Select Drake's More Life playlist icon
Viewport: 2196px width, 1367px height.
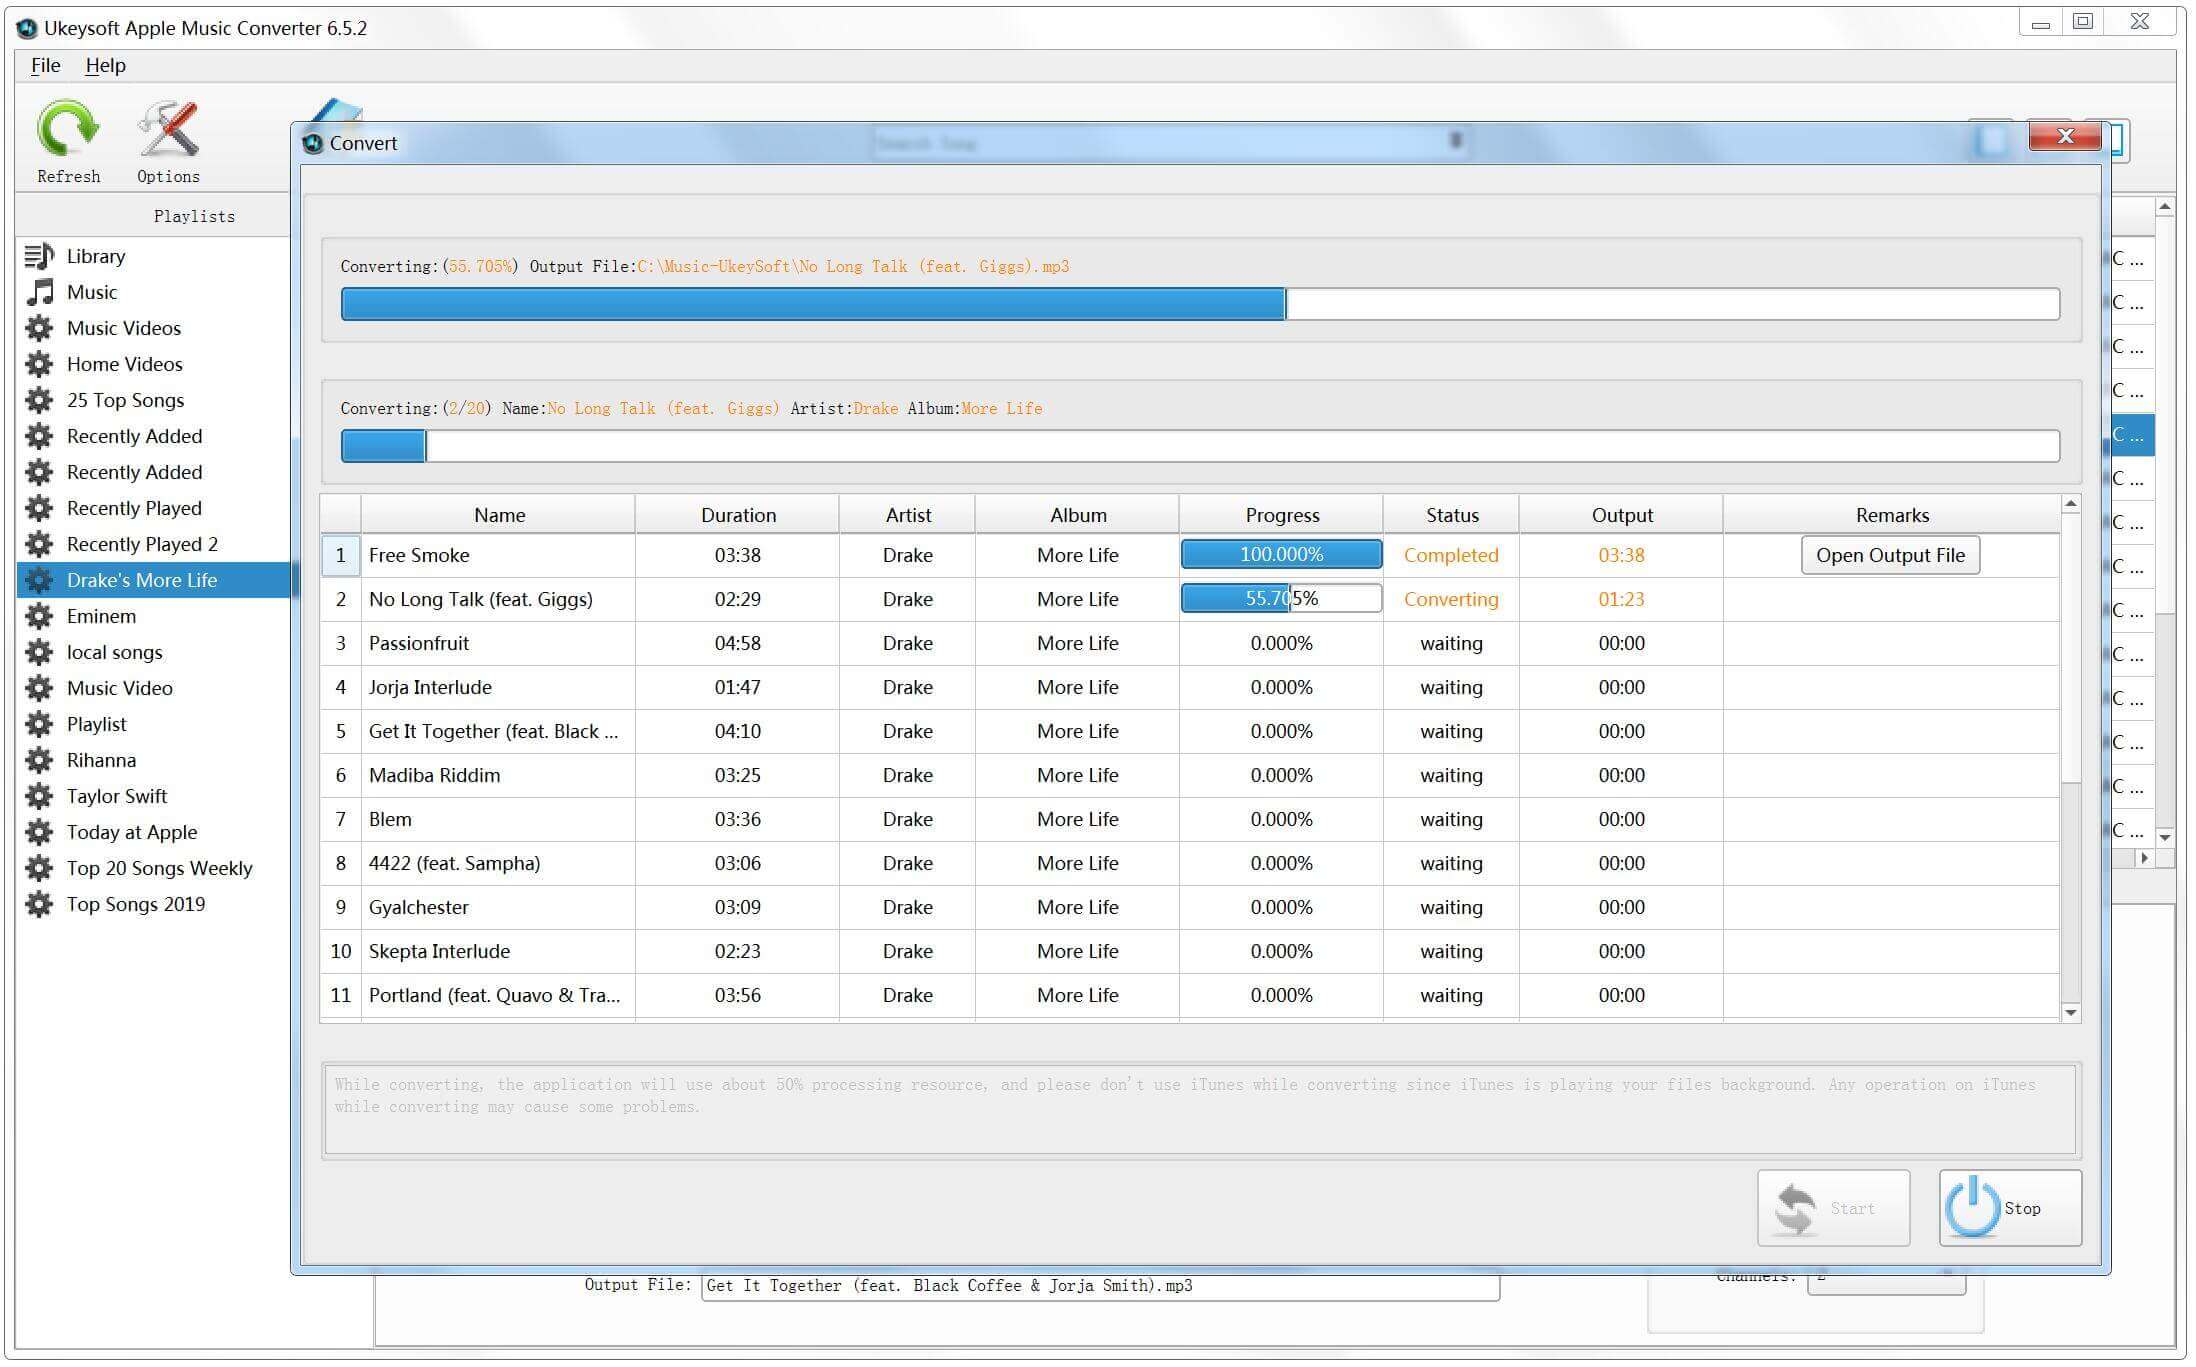36,578
